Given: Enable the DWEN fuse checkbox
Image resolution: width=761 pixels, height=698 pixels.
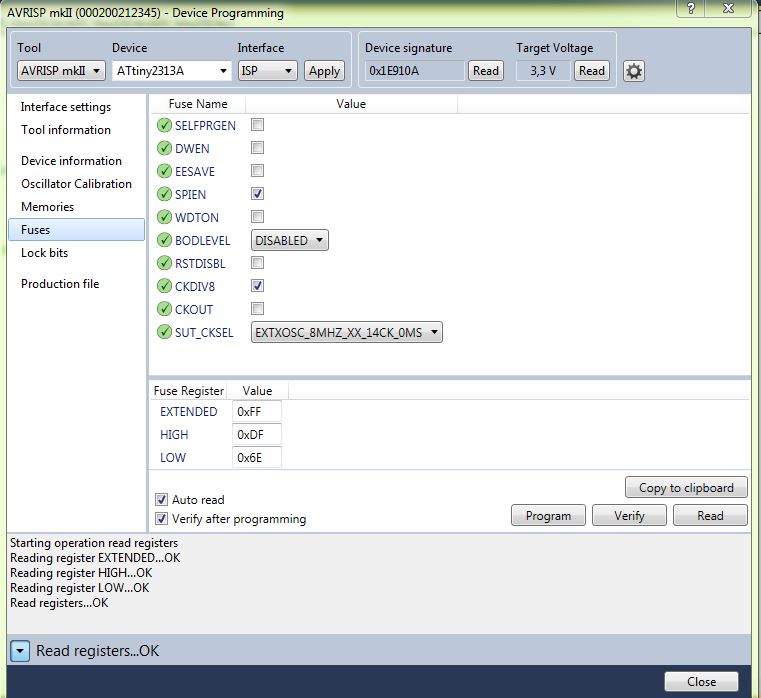Looking at the screenshot, I should (x=257, y=148).
